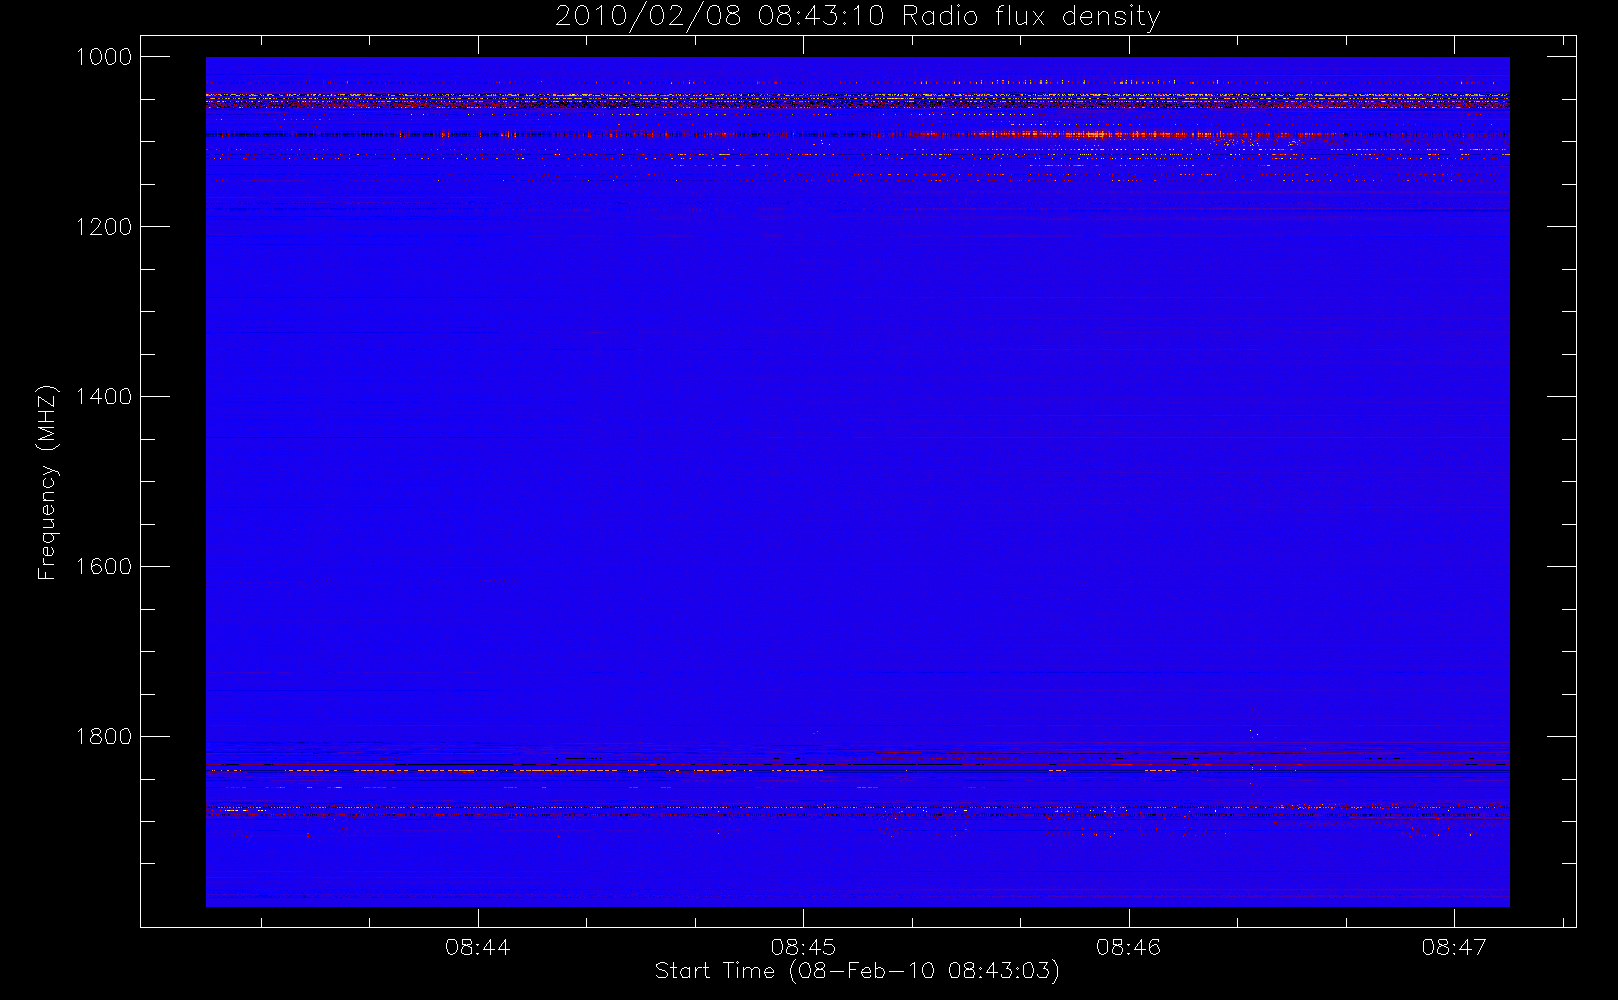The height and width of the screenshot is (1000, 1618).
Task: Click the 1600 frequency tick label
Action: coord(104,567)
